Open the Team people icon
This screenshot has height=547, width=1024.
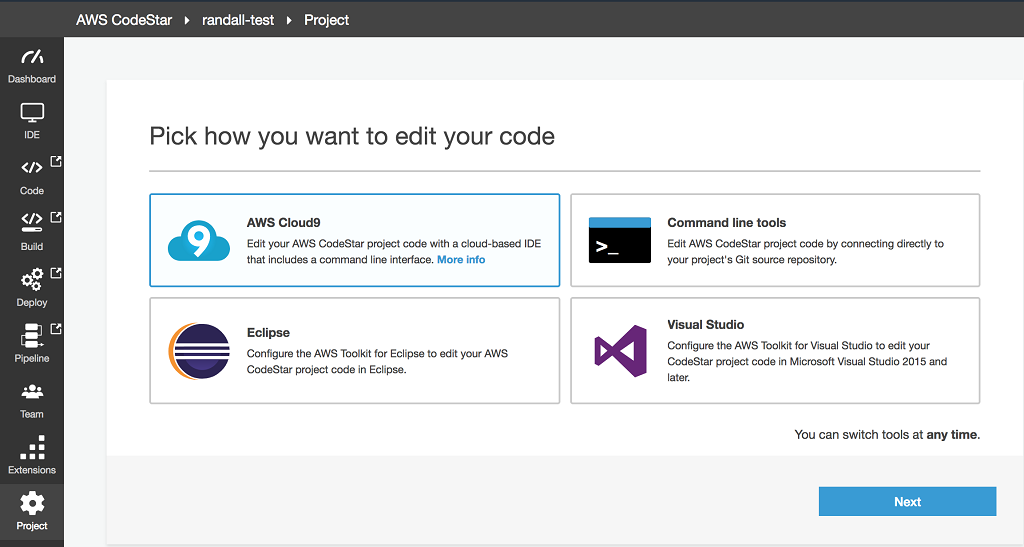31,391
